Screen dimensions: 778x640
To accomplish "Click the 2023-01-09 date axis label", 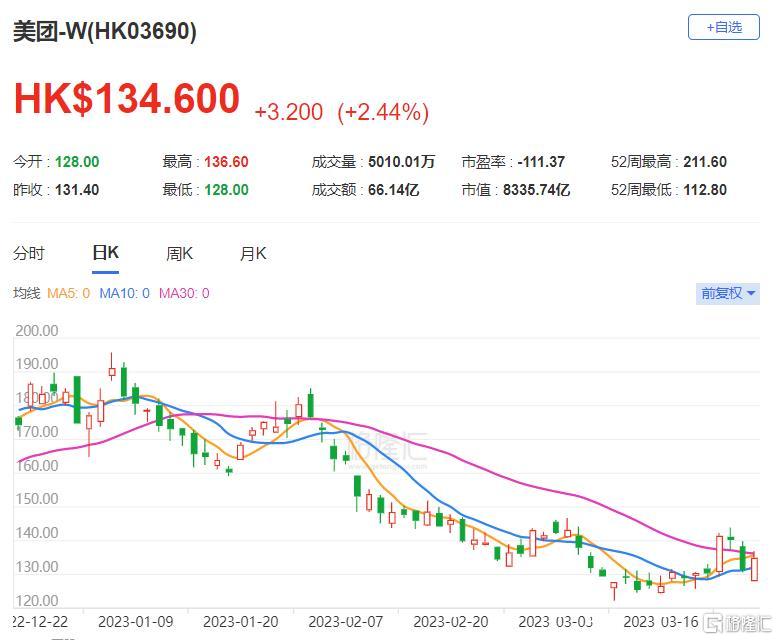I will click(135, 622).
